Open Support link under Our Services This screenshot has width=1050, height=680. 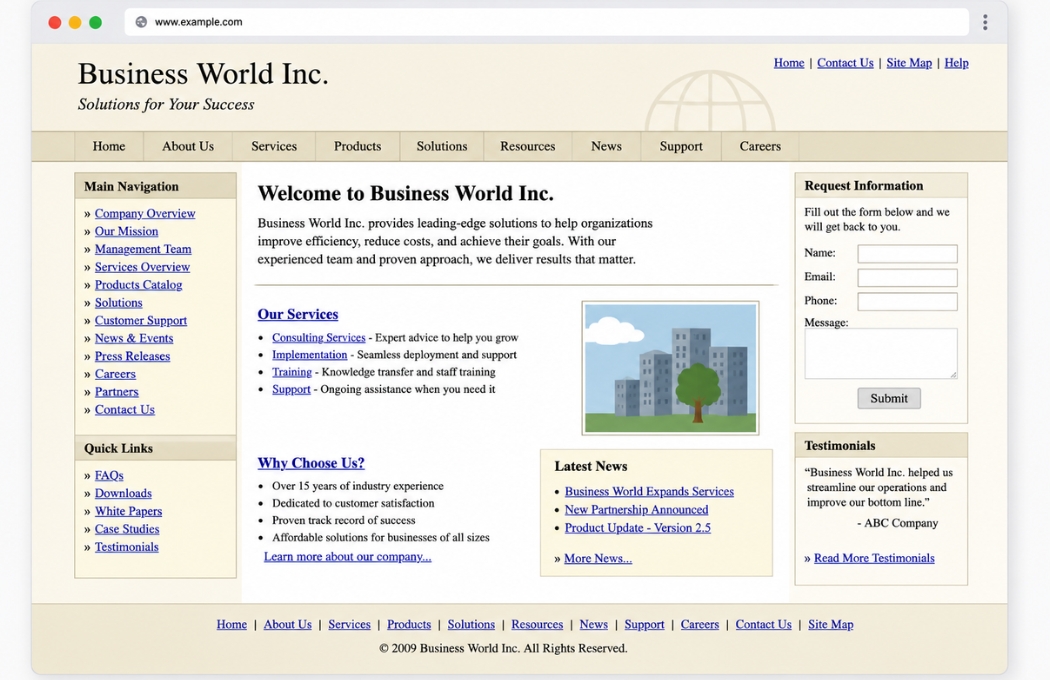(291, 389)
